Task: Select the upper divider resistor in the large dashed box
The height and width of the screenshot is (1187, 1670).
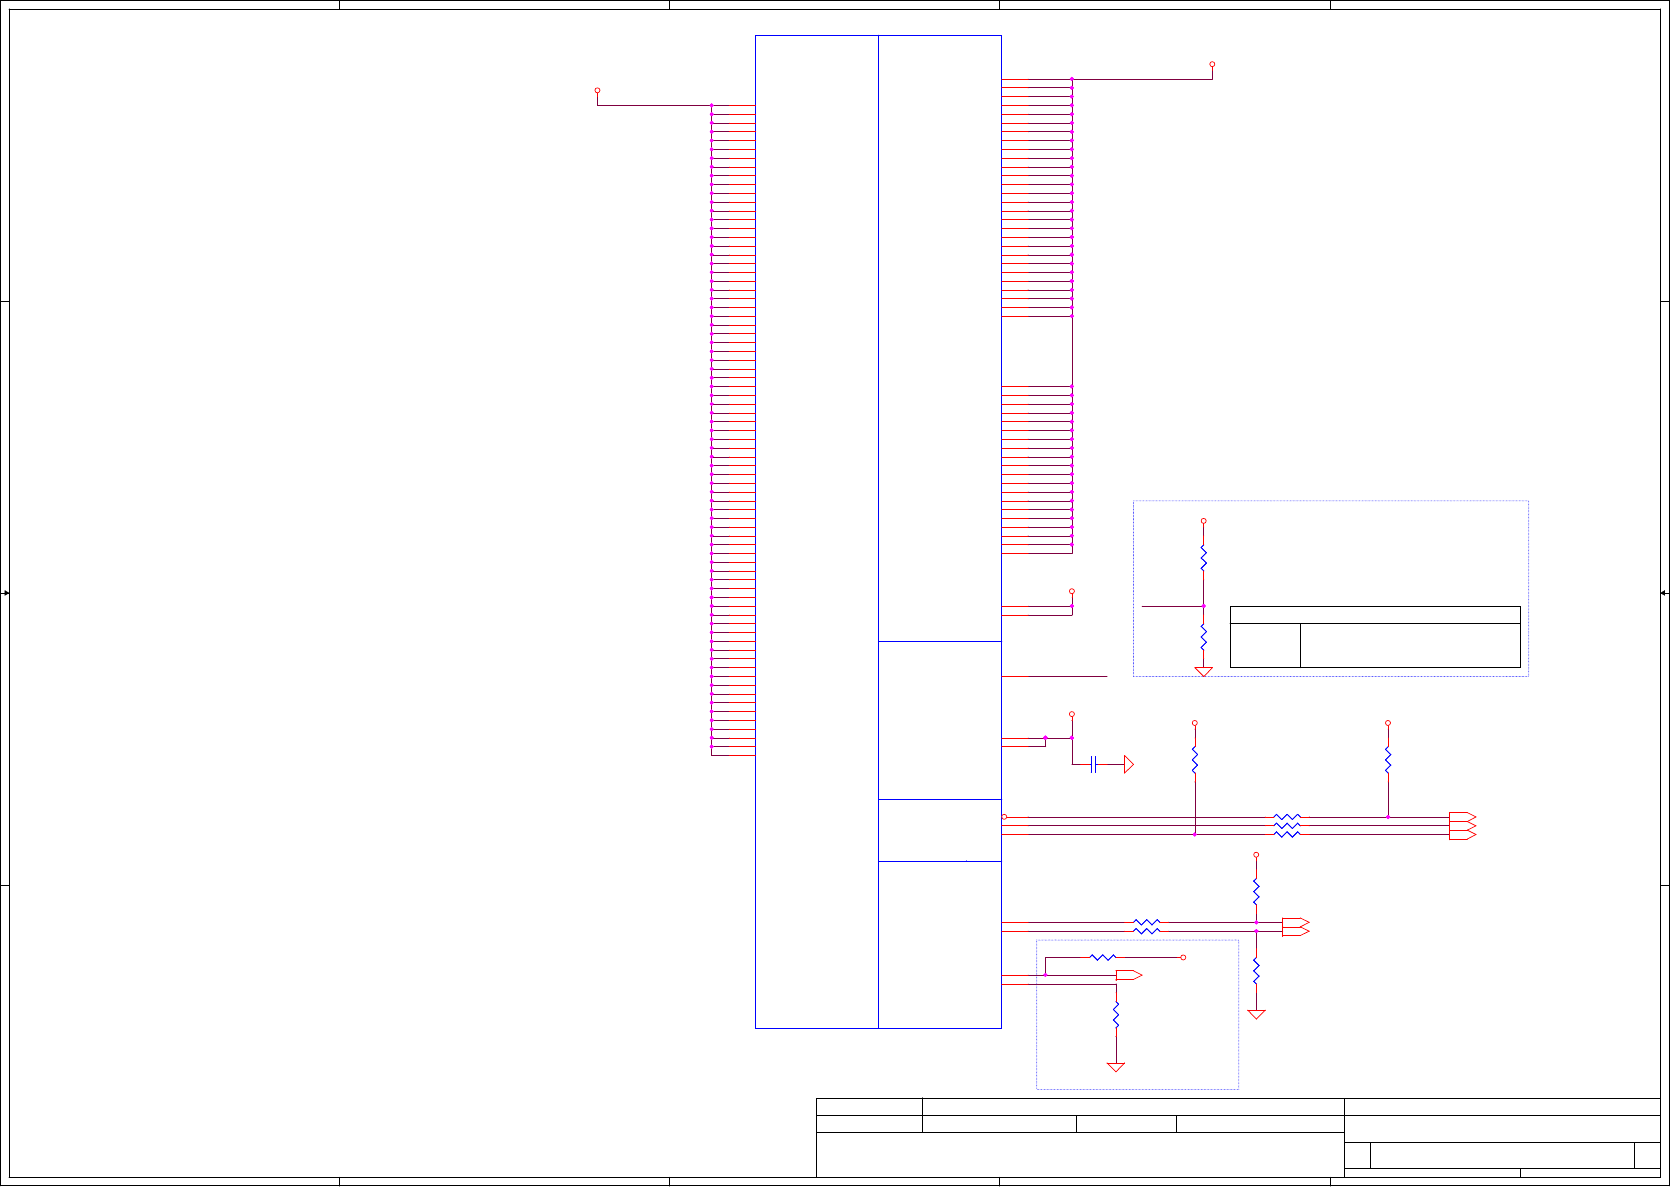Action: coord(1204,558)
